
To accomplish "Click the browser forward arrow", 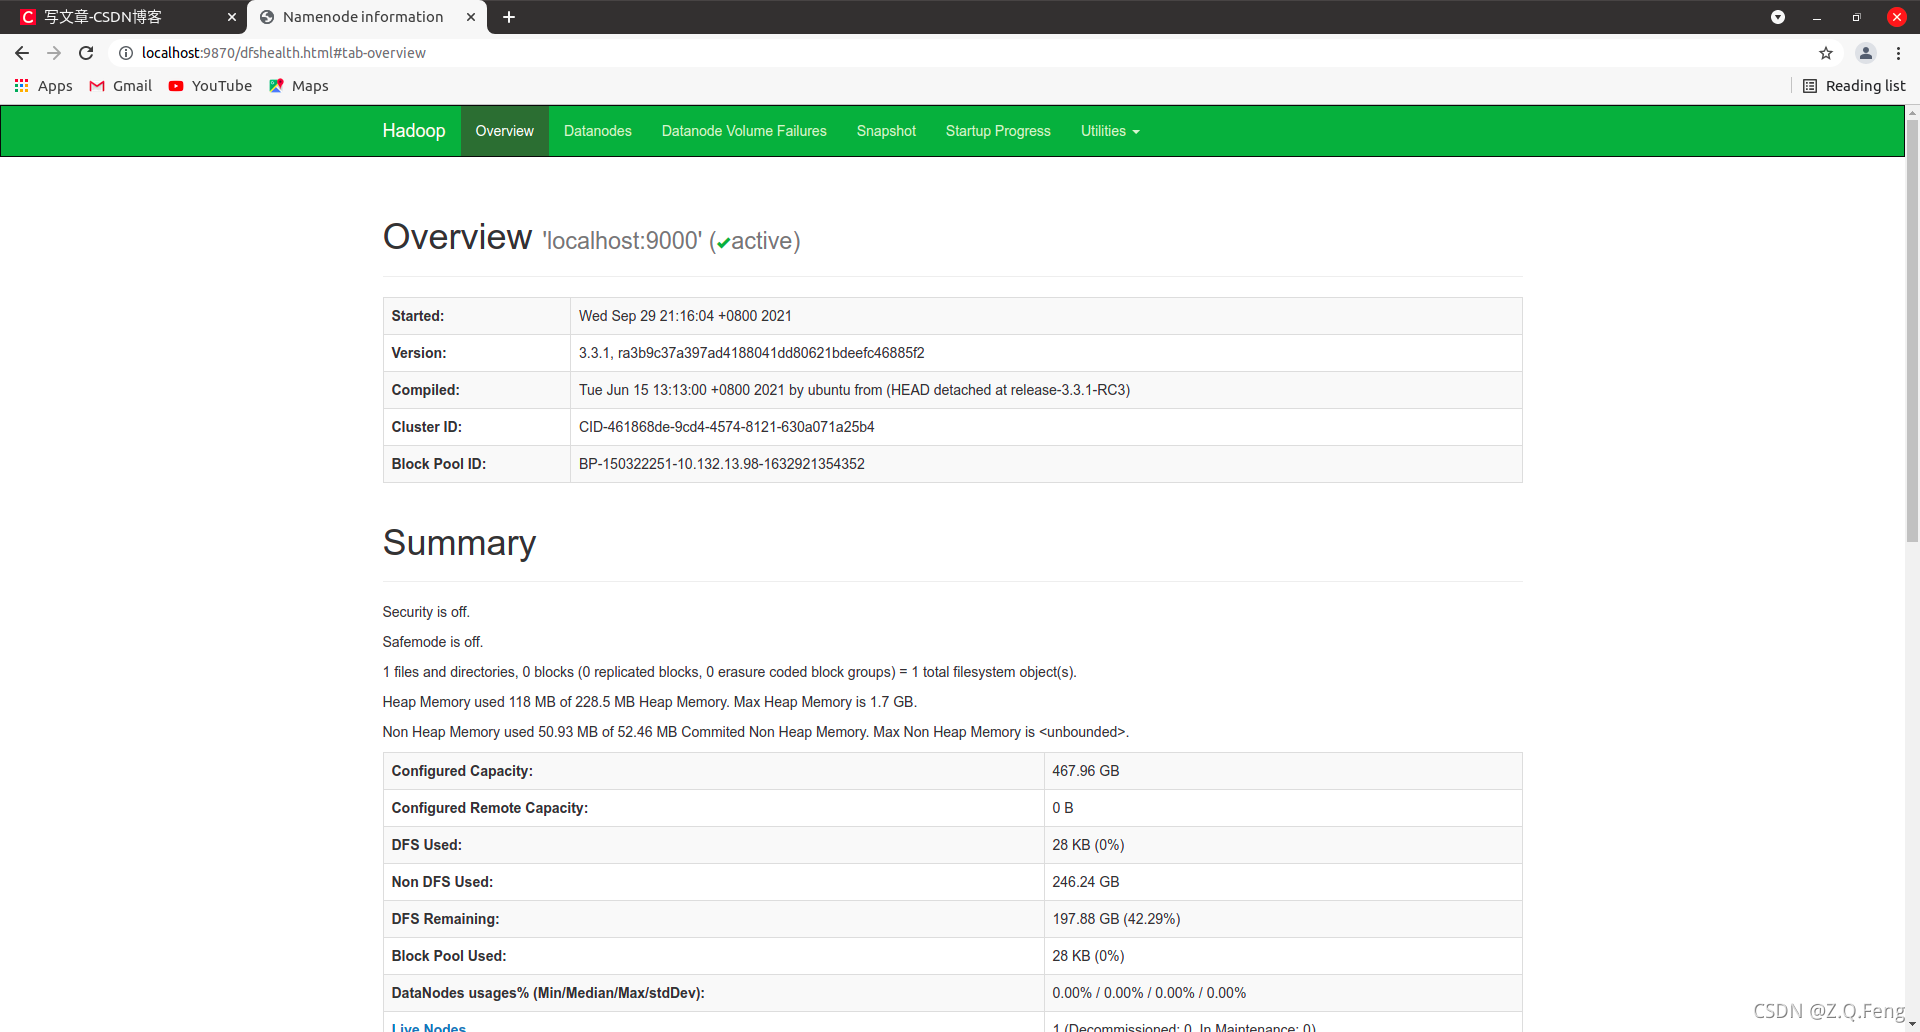I will pyautogui.click(x=54, y=53).
